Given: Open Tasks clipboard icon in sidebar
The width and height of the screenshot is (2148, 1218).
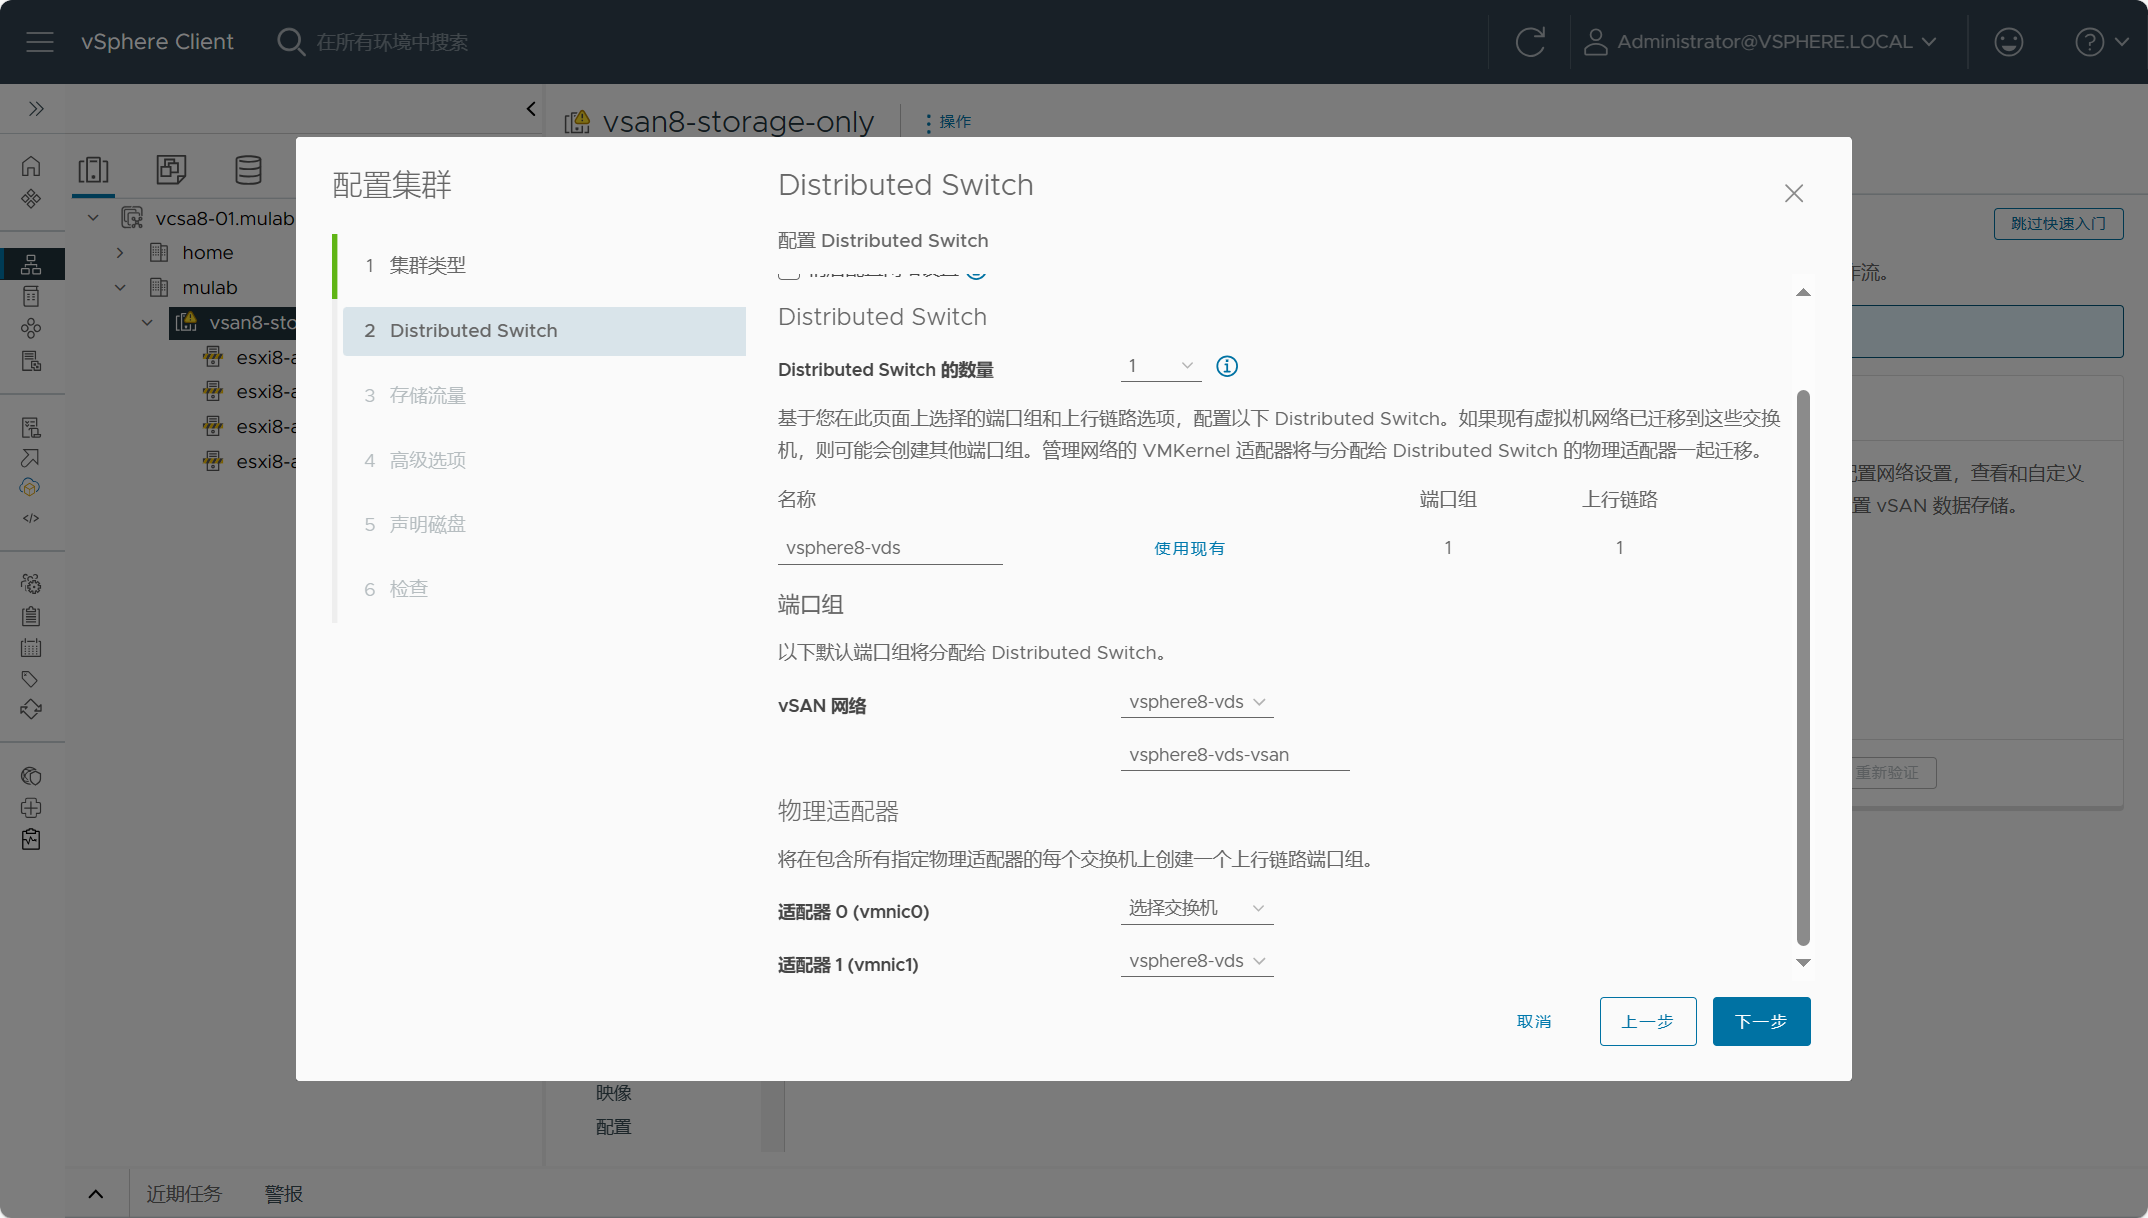Looking at the screenshot, I should [x=31, y=616].
